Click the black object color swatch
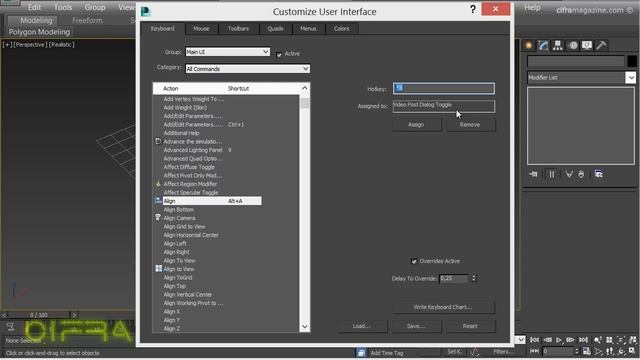This screenshot has width=640, height=360. coord(632,61)
